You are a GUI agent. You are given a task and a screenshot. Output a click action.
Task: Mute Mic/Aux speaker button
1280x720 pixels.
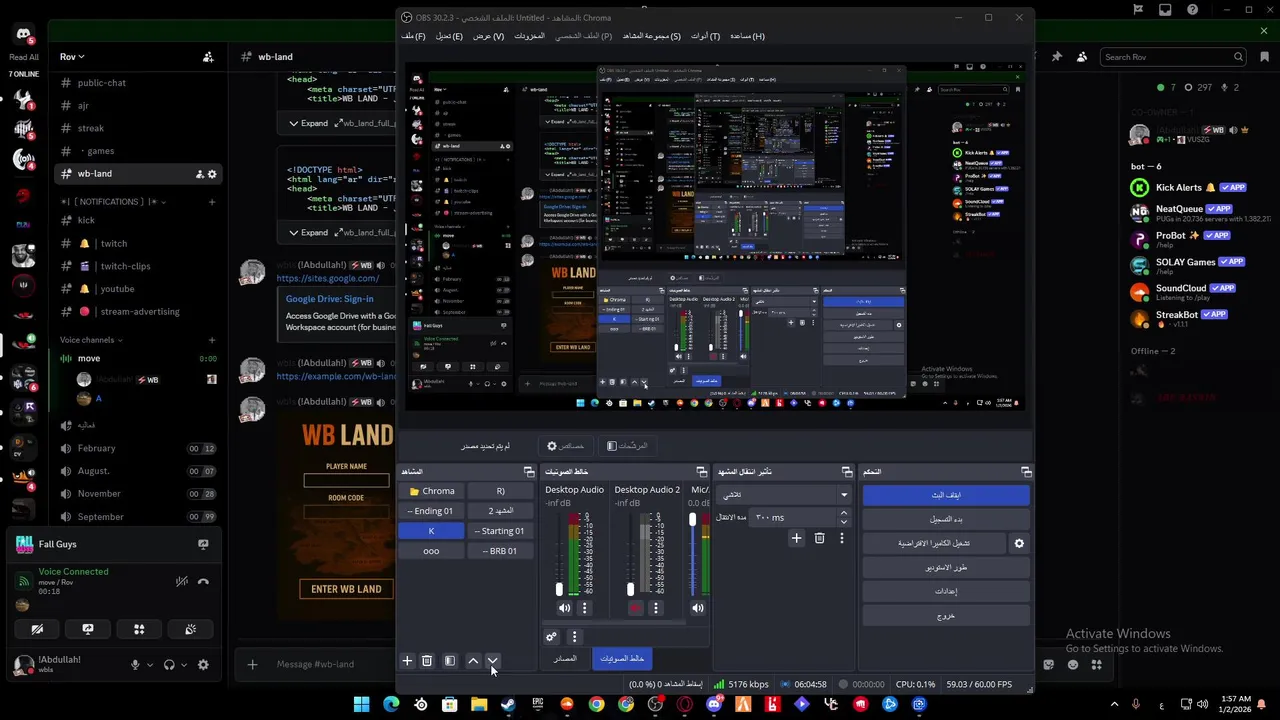pyautogui.click(x=698, y=607)
